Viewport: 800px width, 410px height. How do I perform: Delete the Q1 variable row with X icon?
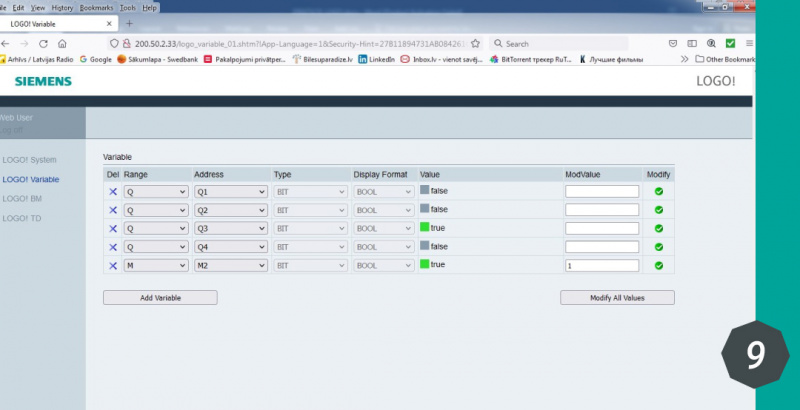113,191
